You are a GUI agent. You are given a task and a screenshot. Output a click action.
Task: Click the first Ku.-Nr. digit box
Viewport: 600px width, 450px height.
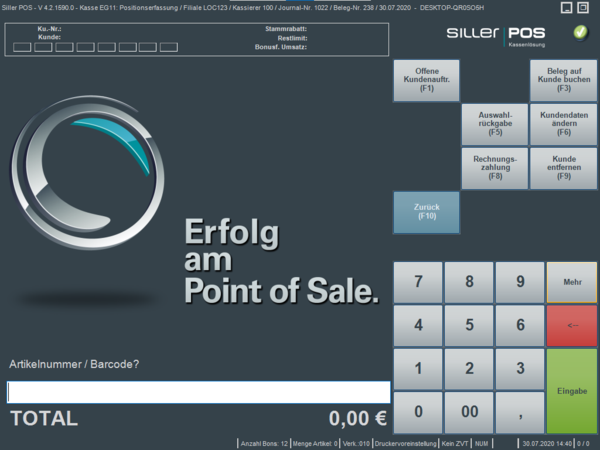pos(21,47)
